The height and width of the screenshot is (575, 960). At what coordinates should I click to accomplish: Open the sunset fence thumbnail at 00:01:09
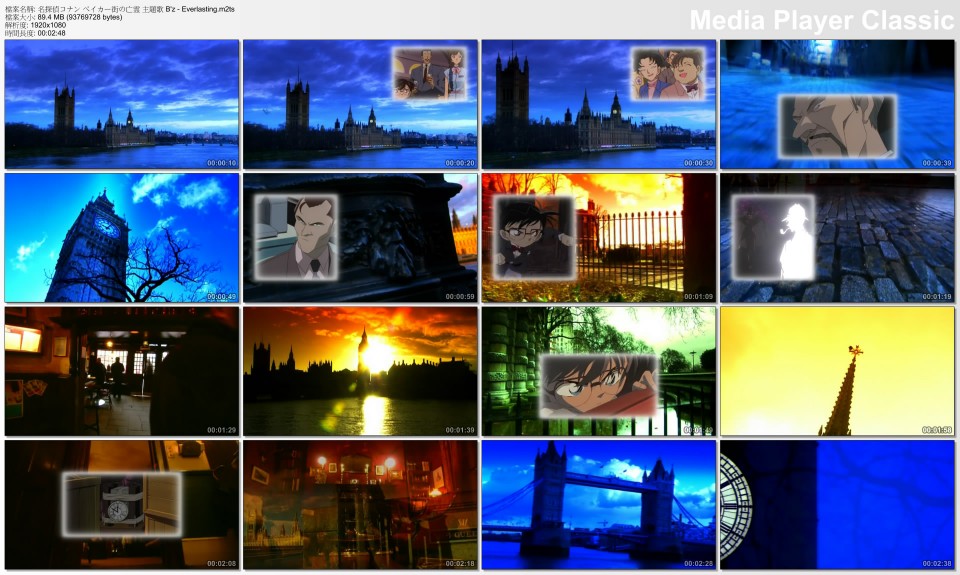[599, 238]
